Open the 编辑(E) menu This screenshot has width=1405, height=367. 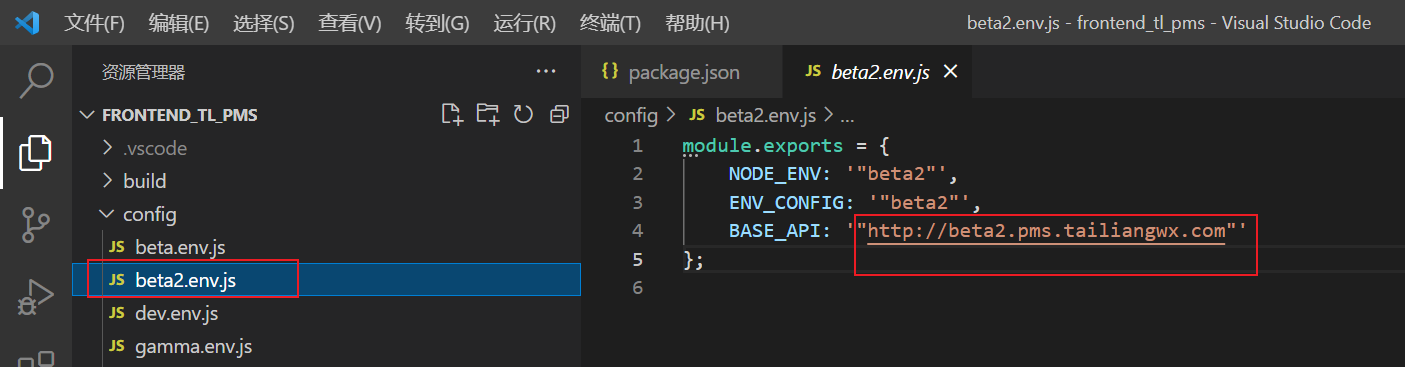tap(179, 23)
